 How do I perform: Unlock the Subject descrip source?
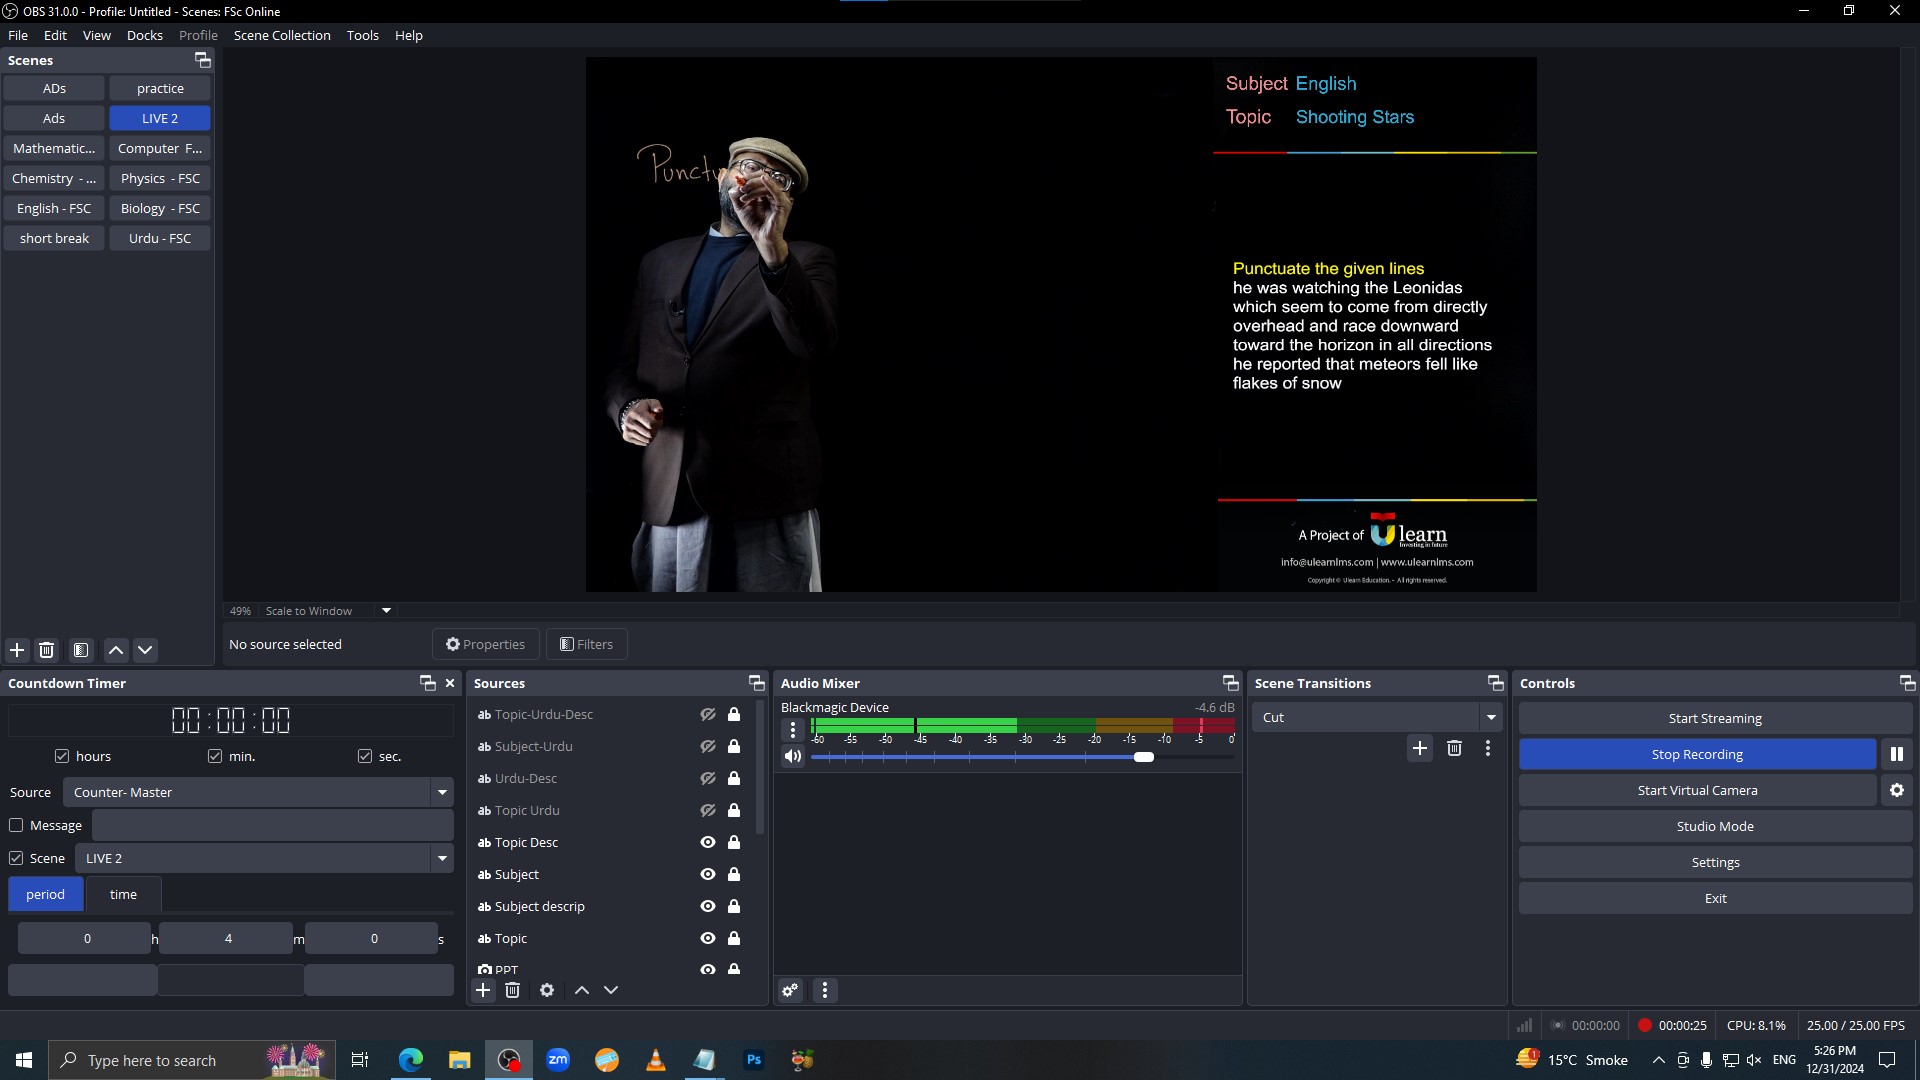[734, 906]
